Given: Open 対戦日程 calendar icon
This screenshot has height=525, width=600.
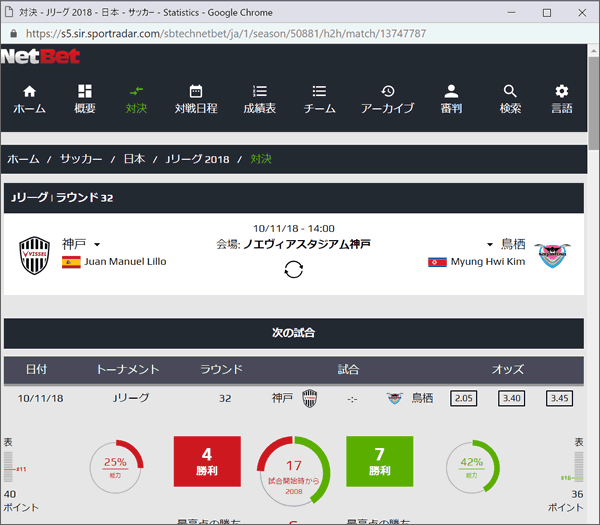Looking at the screenshot, I should tap(196, 91).
